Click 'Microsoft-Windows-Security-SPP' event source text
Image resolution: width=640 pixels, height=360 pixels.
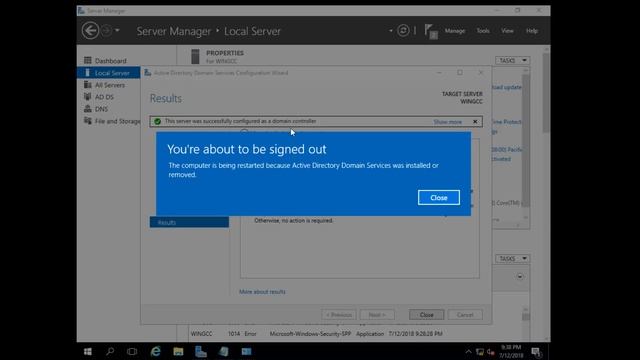(x=310, y=334)
